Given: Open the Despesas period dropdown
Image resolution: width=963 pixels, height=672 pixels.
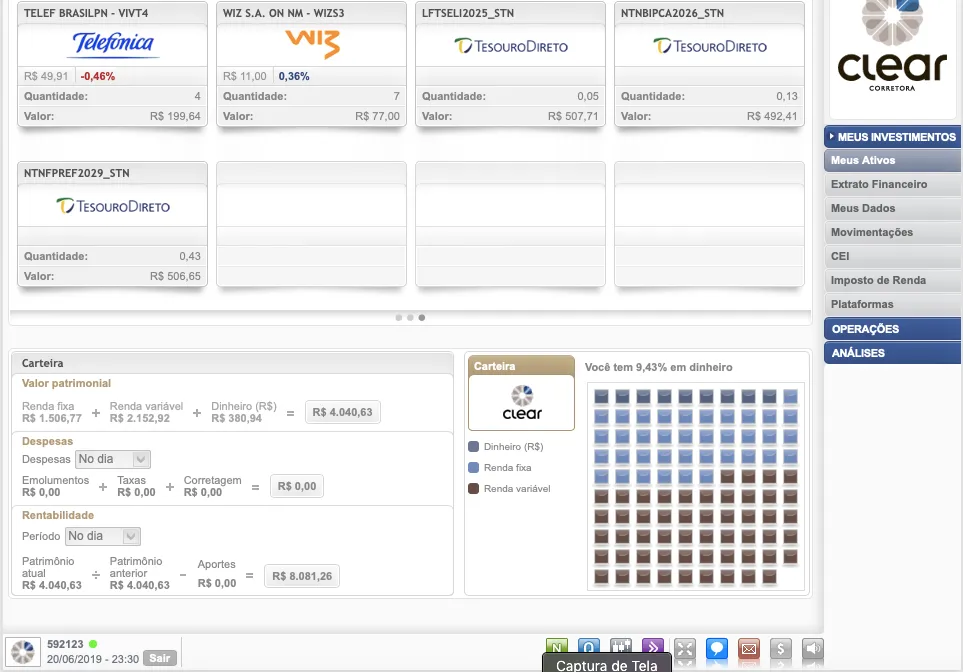Looking at the screenshot, I should [x=113, y=459].
